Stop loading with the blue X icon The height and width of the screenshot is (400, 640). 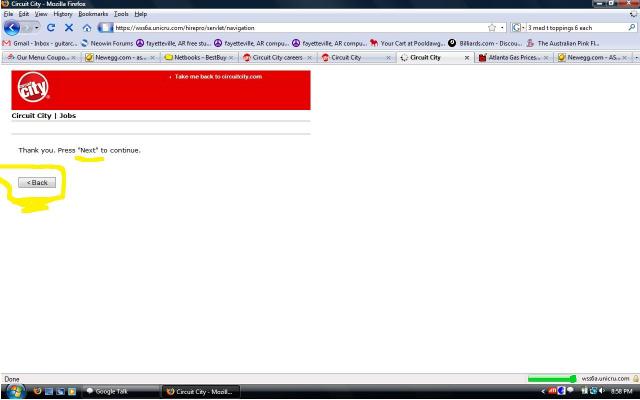coord(69,28)
